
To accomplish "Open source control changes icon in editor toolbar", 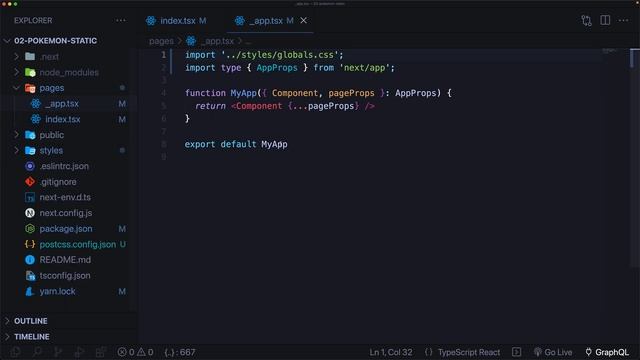I will (587, 20).
